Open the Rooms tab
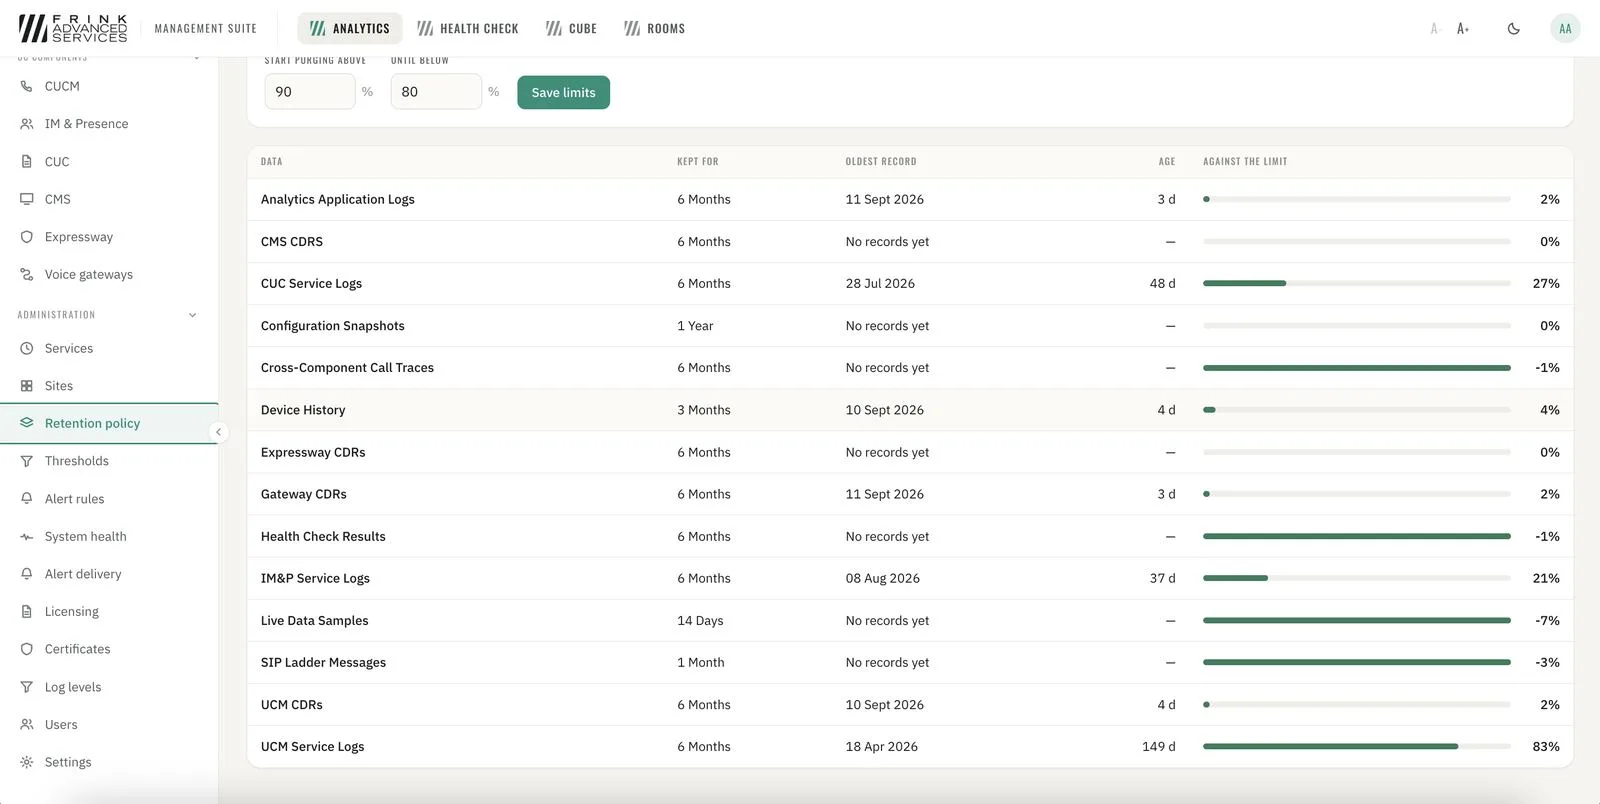This screenshot has width=1600, height=804. click(655, 29)
